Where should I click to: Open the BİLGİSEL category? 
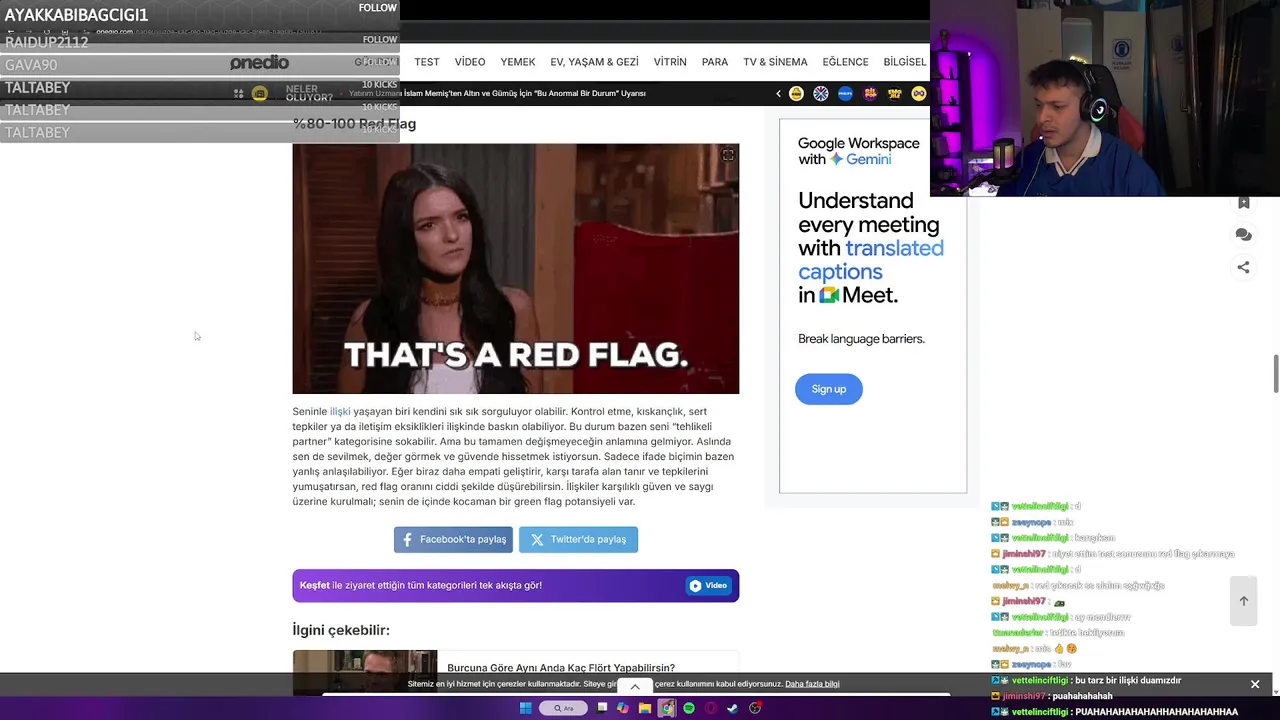[x=905, y=62]
